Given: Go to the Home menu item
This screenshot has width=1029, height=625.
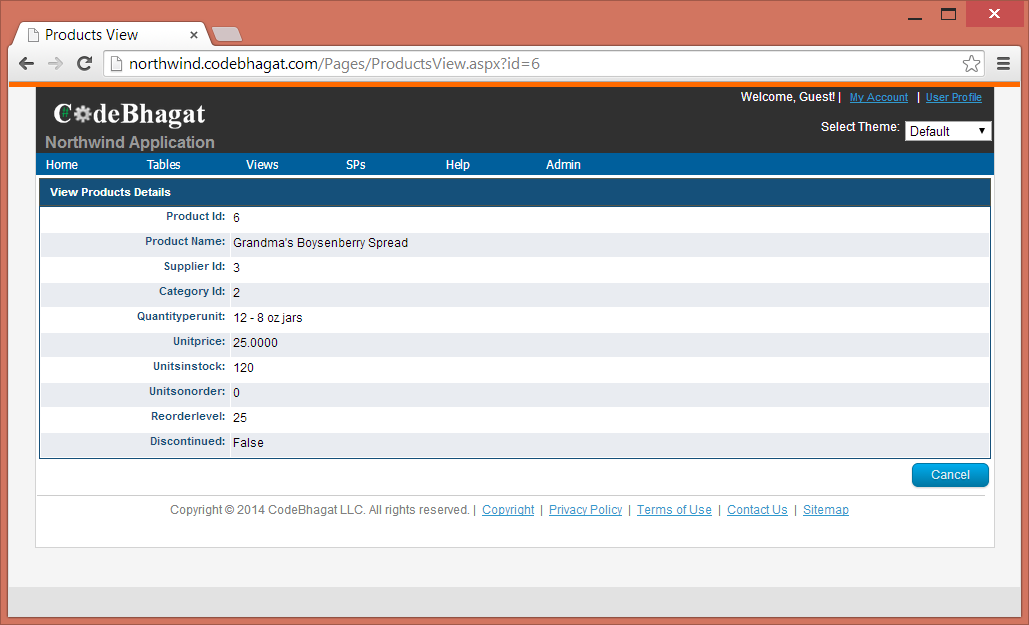Looking at the screenshot, I should [62, 165].
